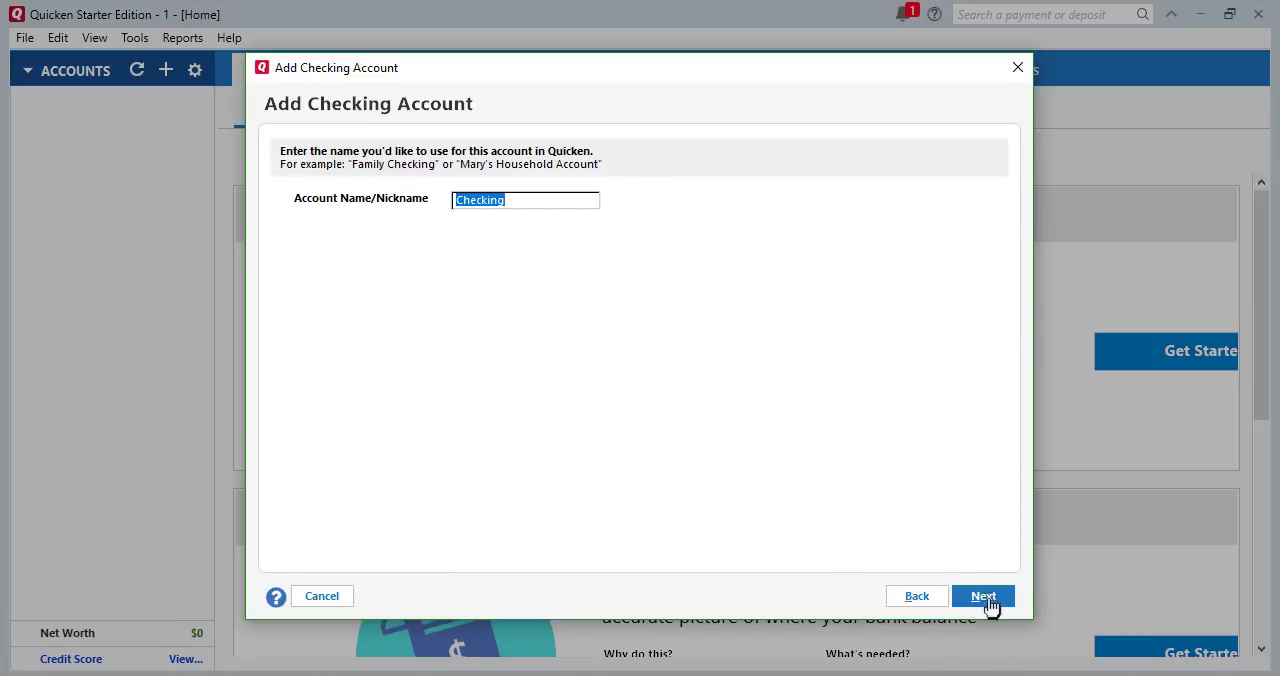The image size is (1280, 676).
Task: Click the scrollbar down arrow
Action: pyautogui.click(x=1261, y=649)
